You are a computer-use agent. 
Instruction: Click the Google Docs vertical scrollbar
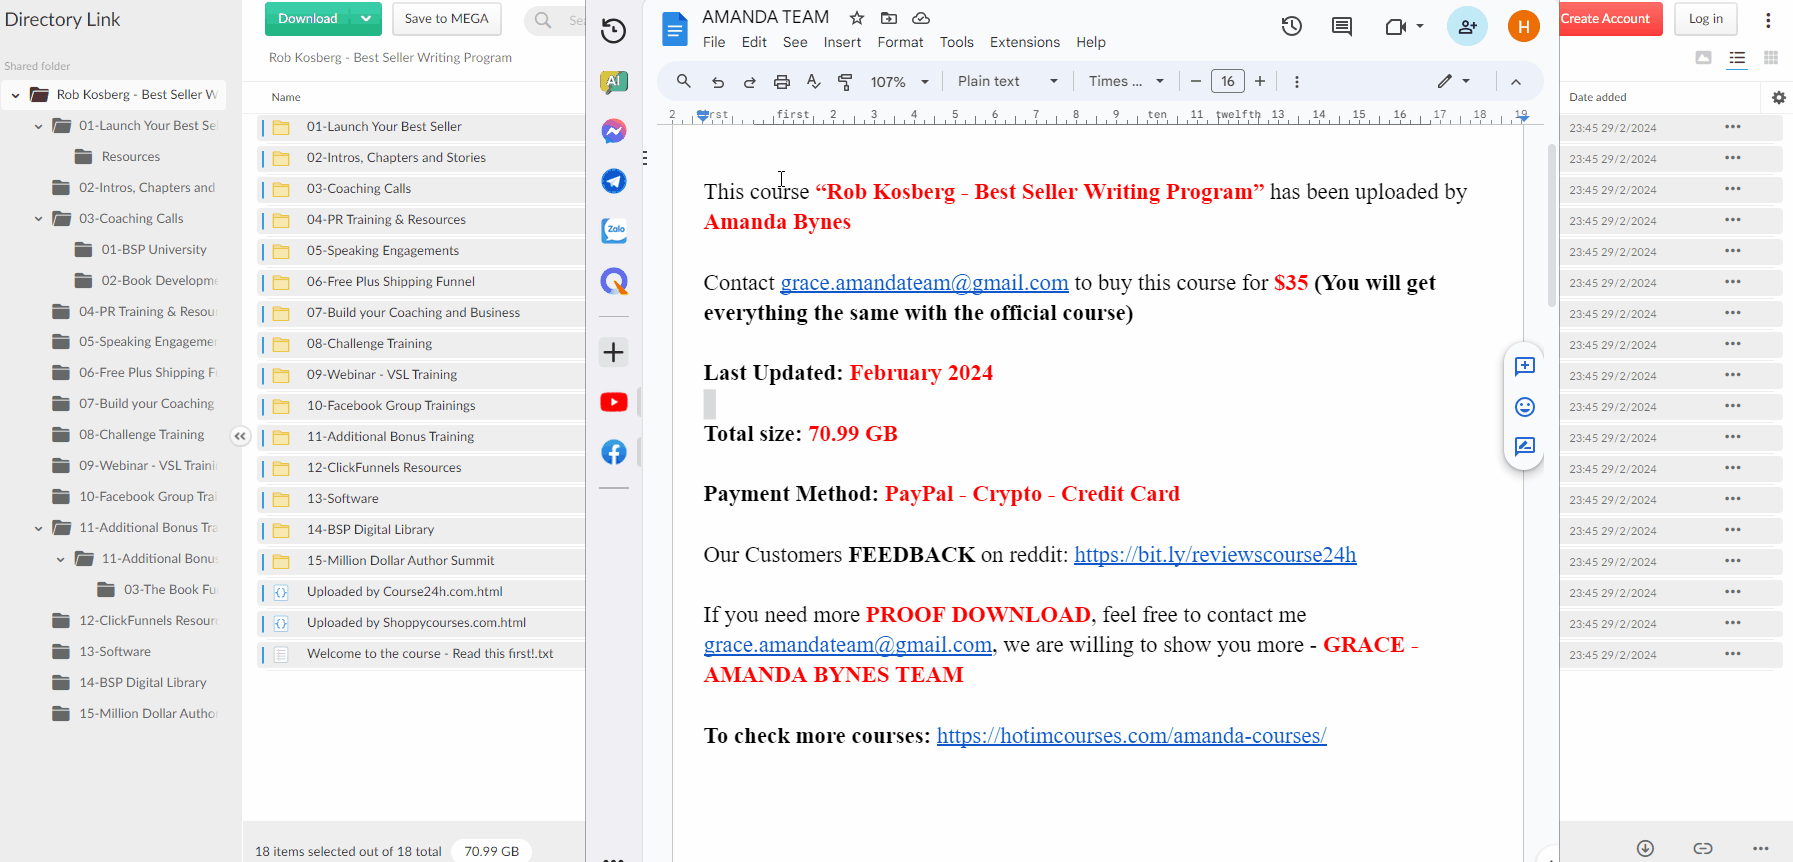1552,225
